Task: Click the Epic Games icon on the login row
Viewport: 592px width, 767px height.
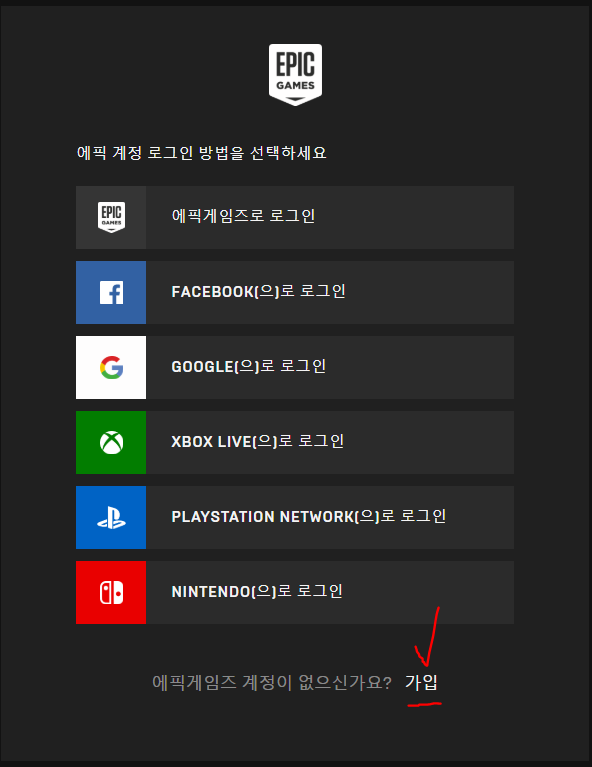Action: pyautogui.click(x=111, y=217)
